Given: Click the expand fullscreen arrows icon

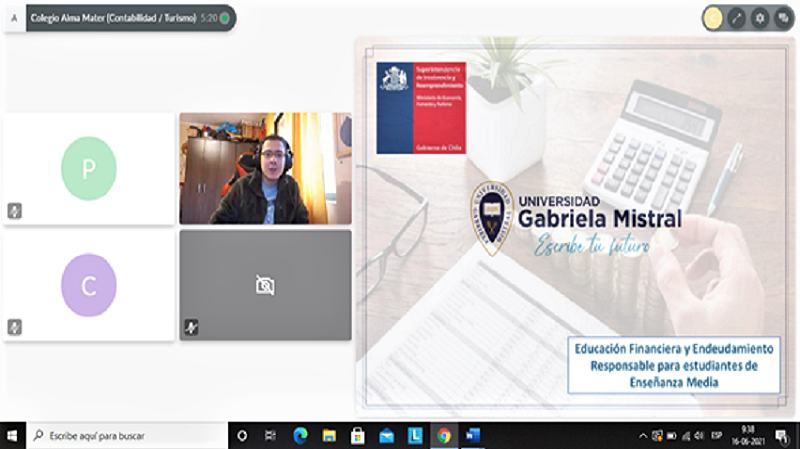Looking at the screenshot, I should [x=736, y=18].
